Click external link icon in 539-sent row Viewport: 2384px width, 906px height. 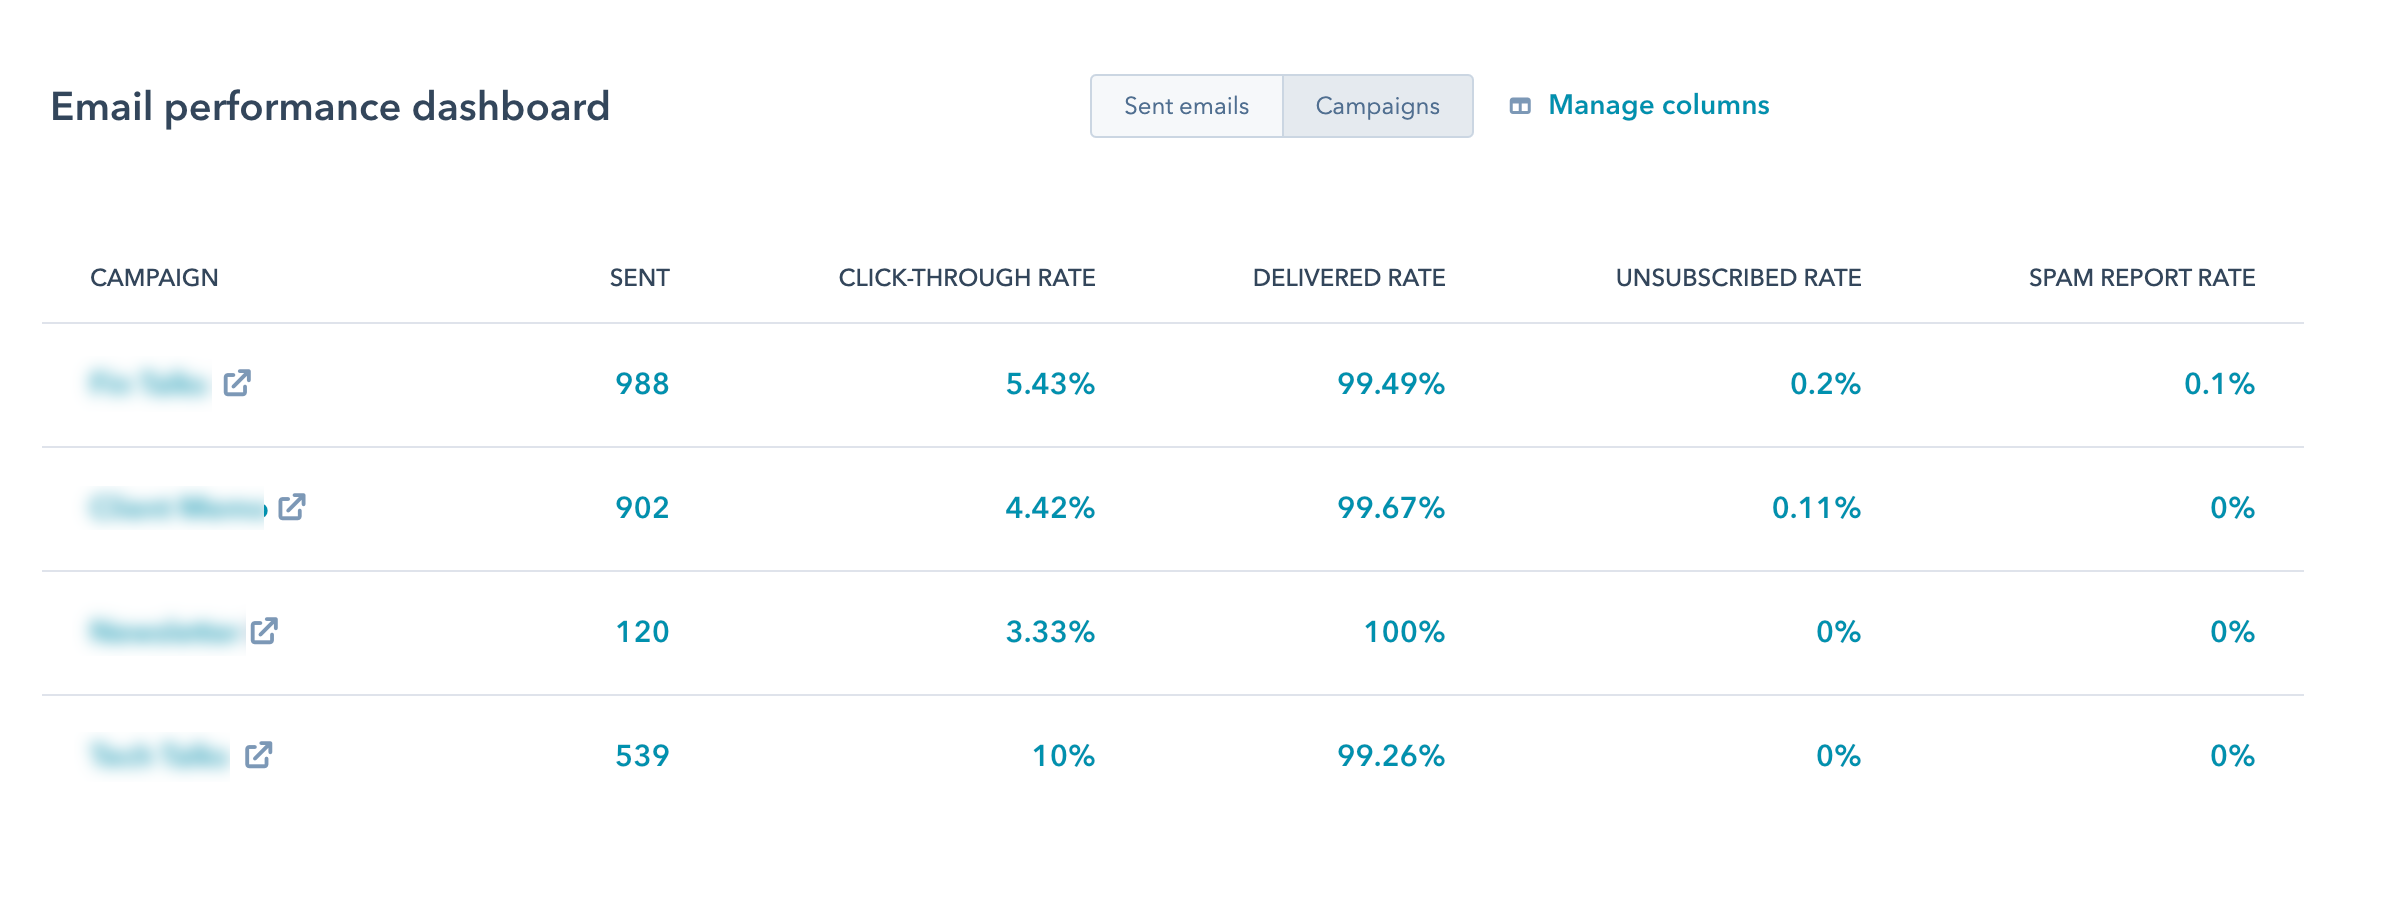pos(259,755)
